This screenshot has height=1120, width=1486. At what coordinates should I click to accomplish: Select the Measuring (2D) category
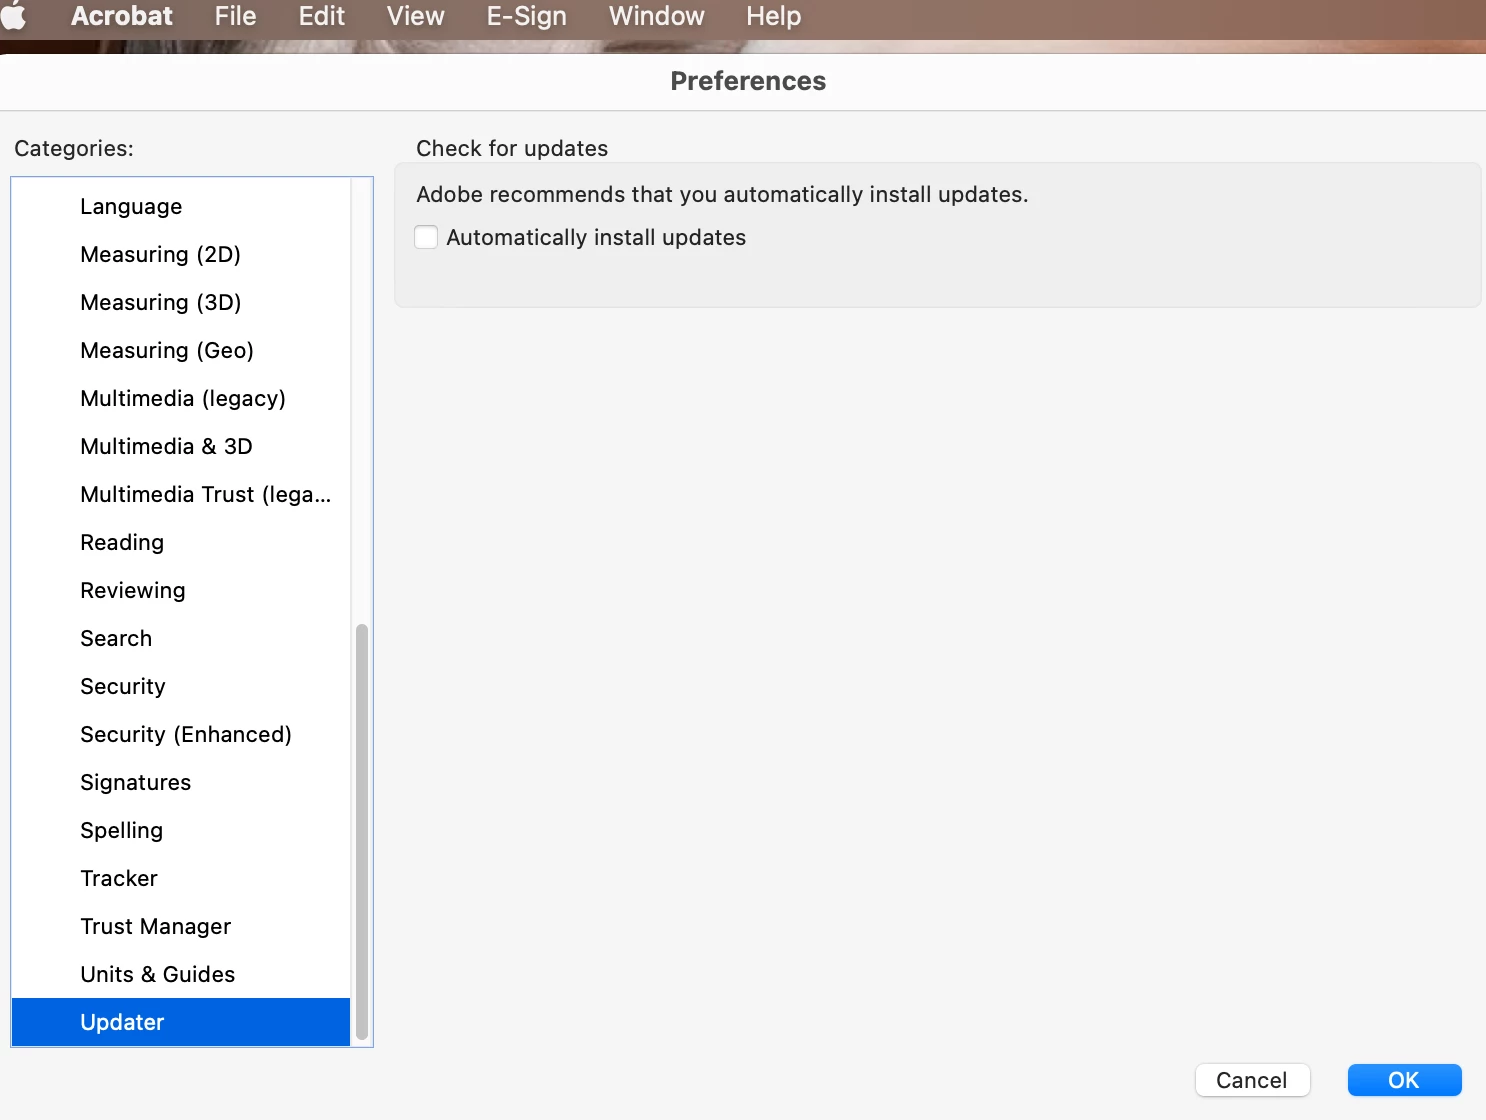(x=181, y=254)
